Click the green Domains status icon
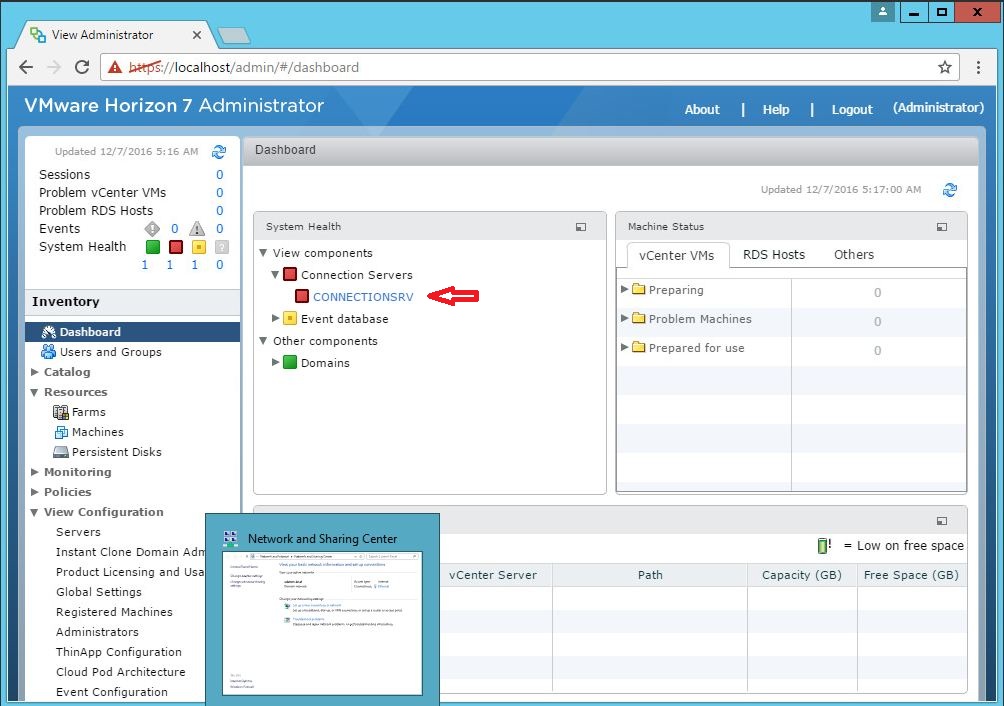 290,362
